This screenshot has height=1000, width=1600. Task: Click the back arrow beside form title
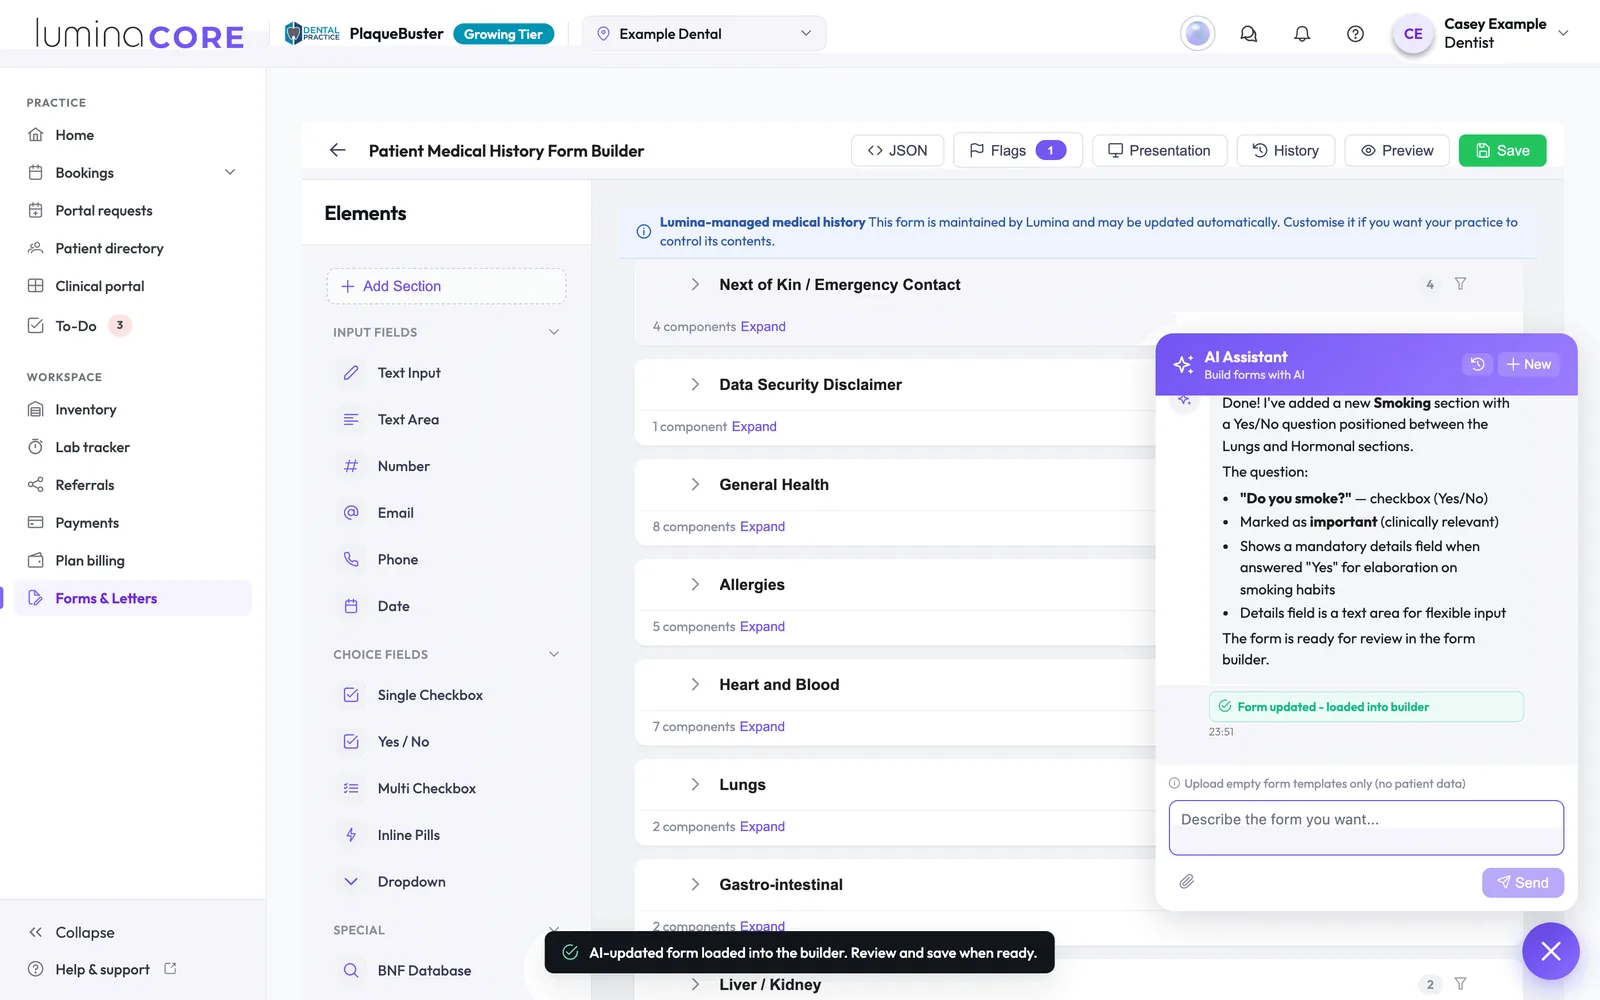337,150
